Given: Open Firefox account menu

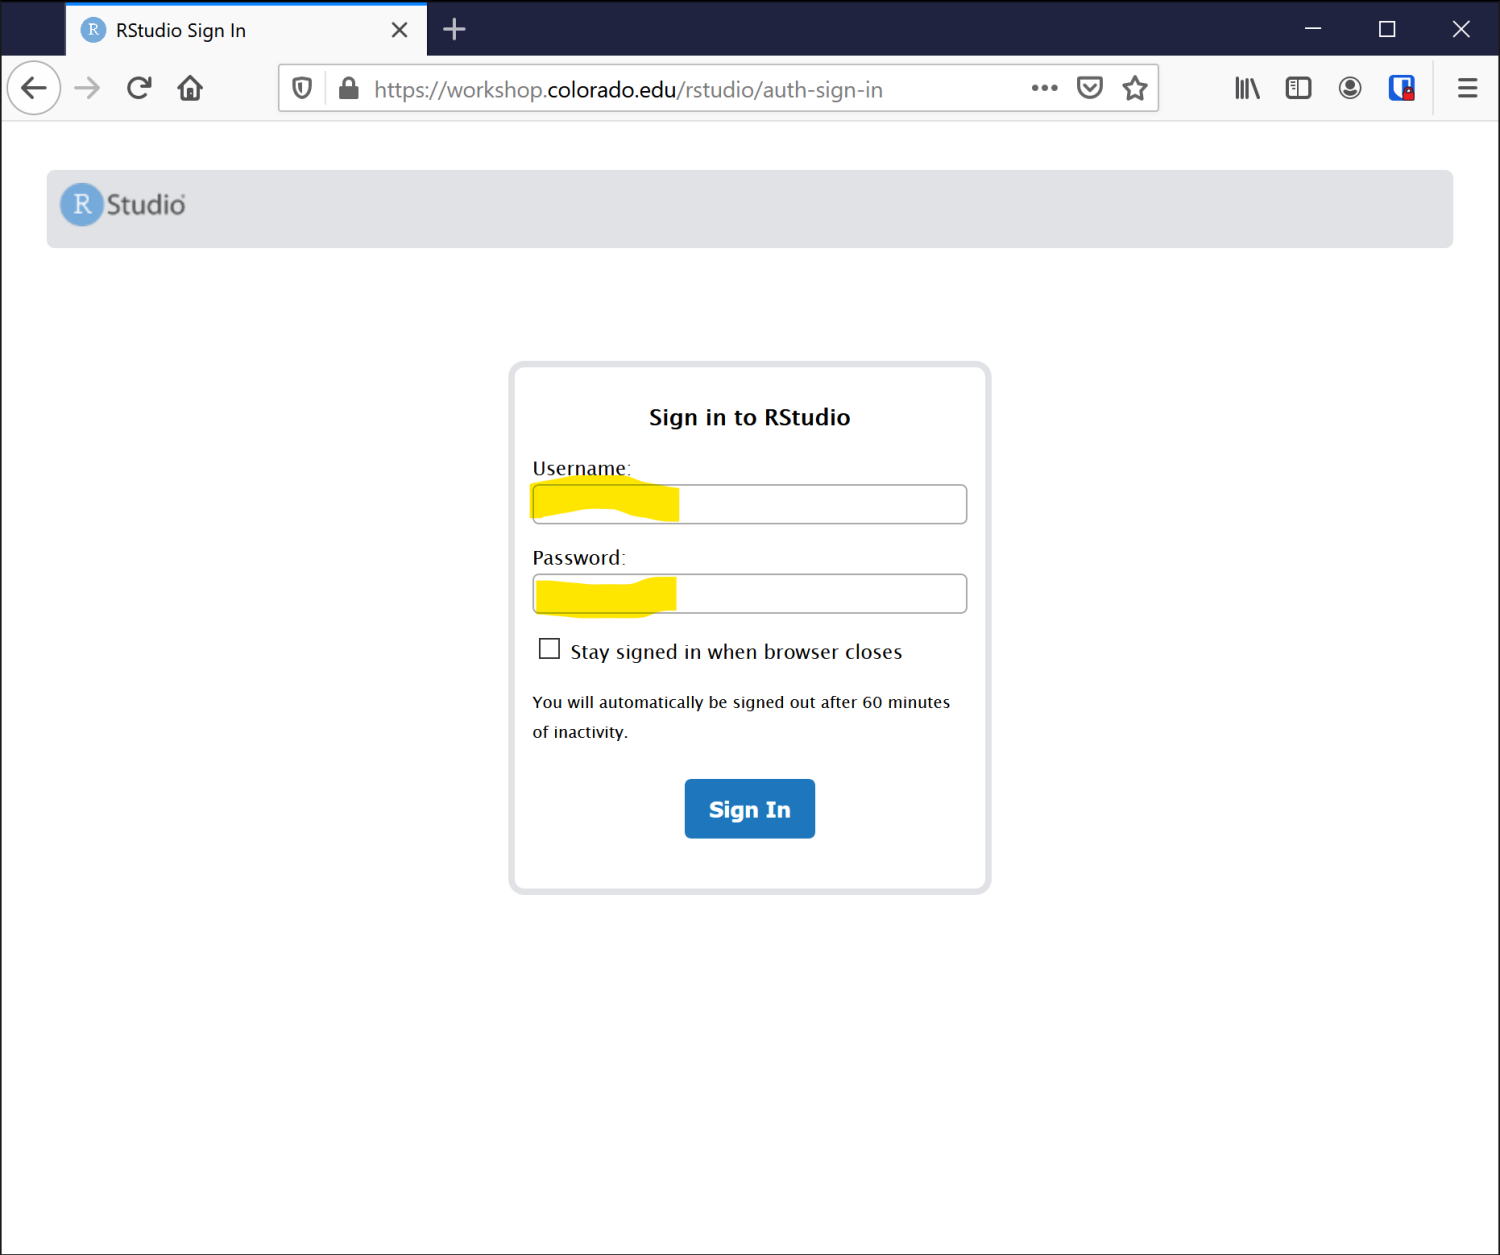Looking at the screenshot, I should coord(1350,88).
